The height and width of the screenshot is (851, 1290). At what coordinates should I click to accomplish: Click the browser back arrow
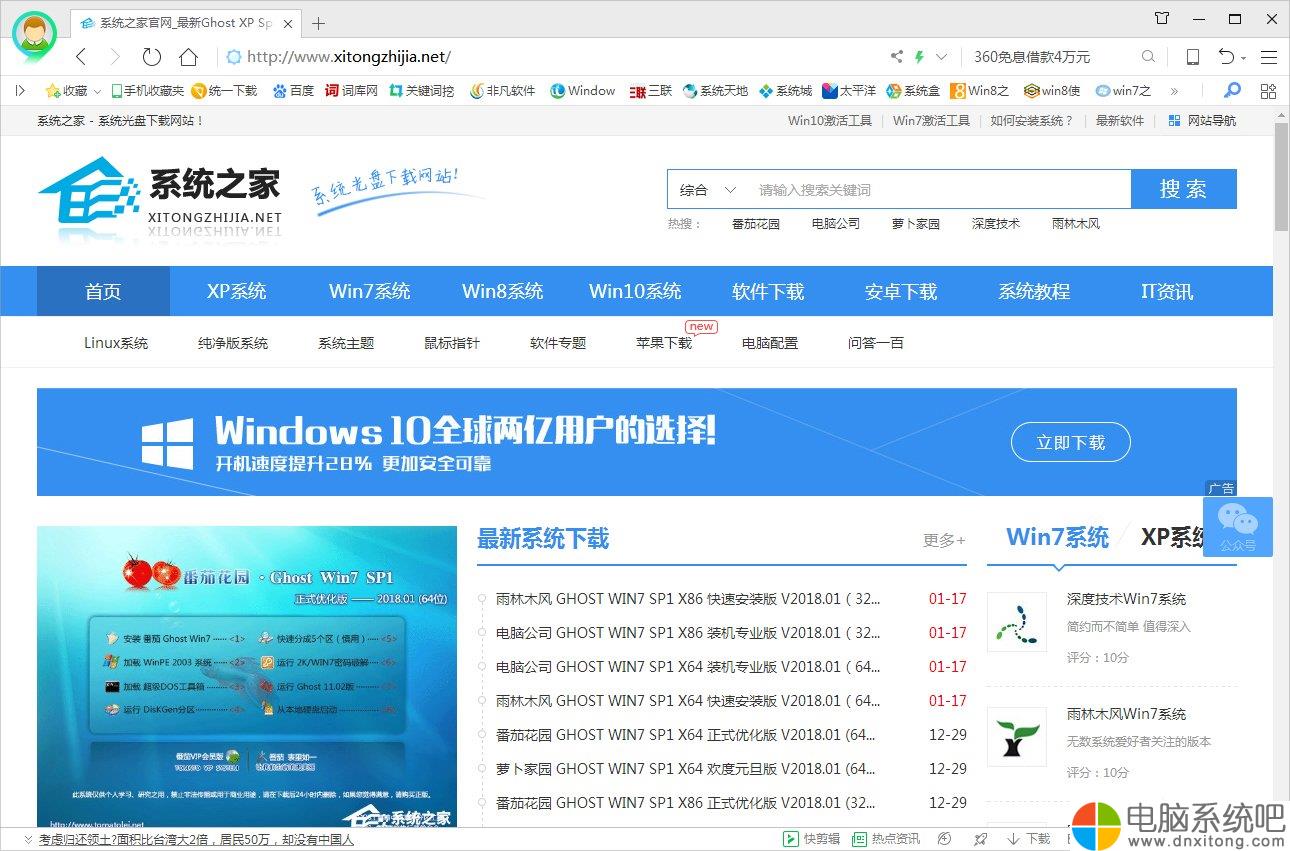pyautogui.click(x=82, y=57)
